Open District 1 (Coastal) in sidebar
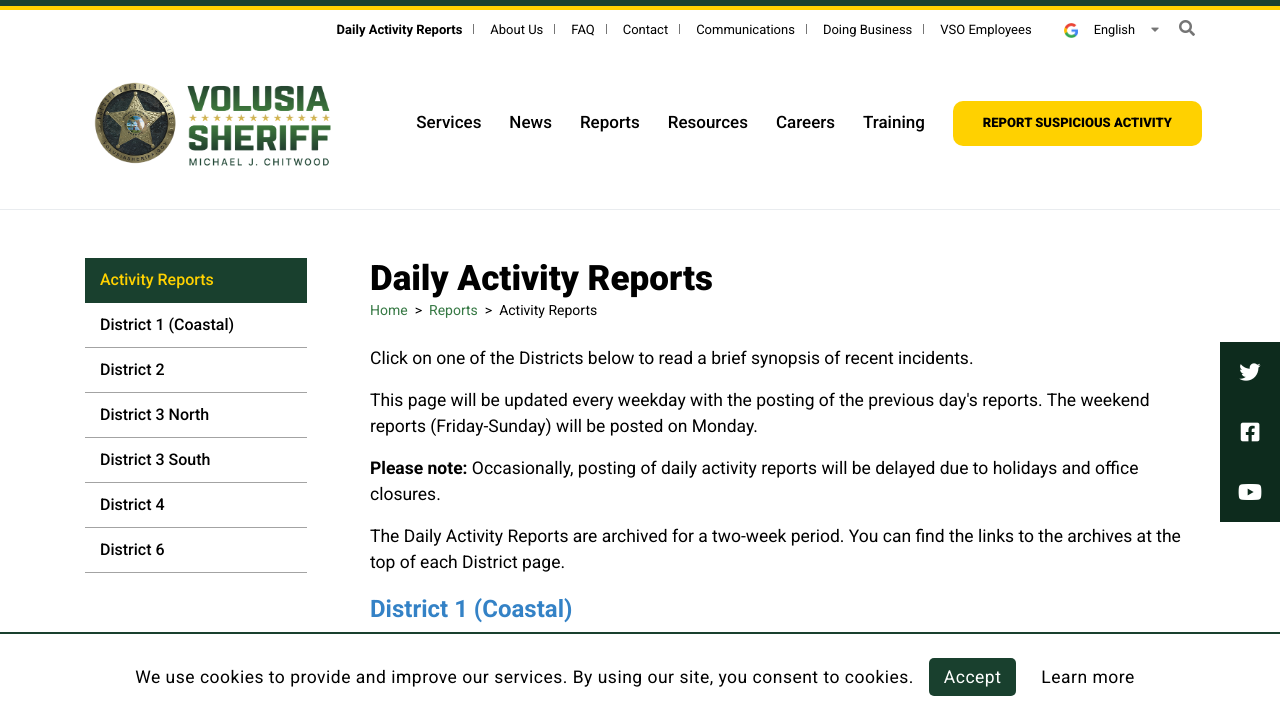The height and width of the screenshot is (720, 1280). click(196, 325)
